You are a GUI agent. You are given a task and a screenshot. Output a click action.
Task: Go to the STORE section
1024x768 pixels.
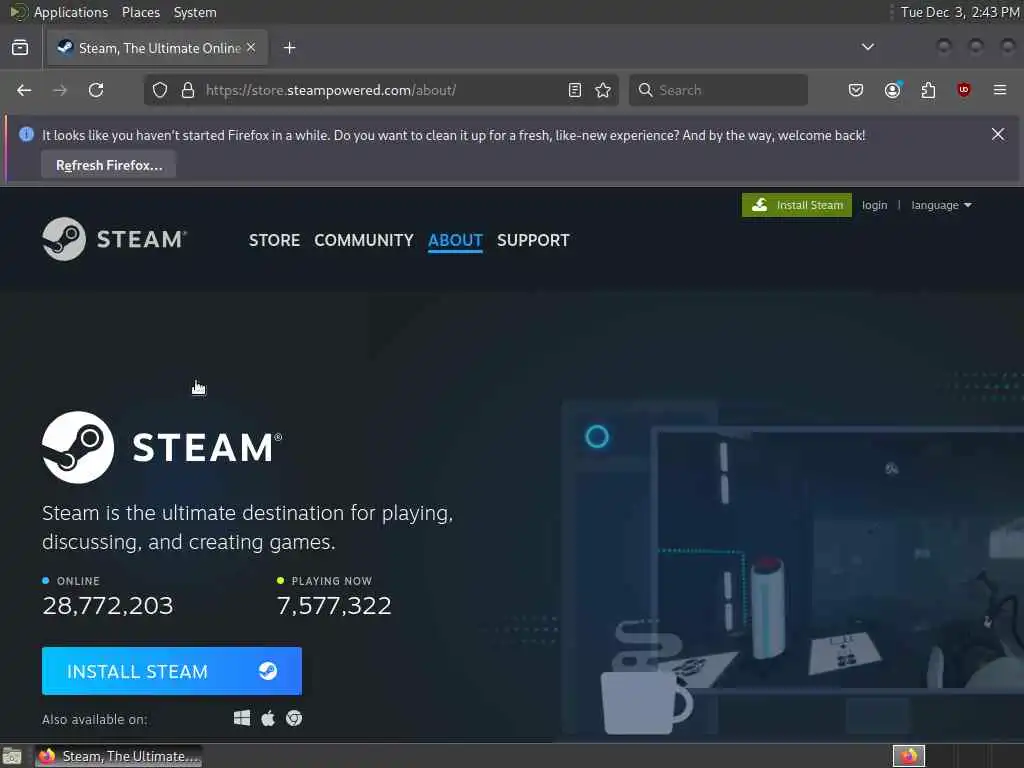pyautogui.click(x=274, y=240)
